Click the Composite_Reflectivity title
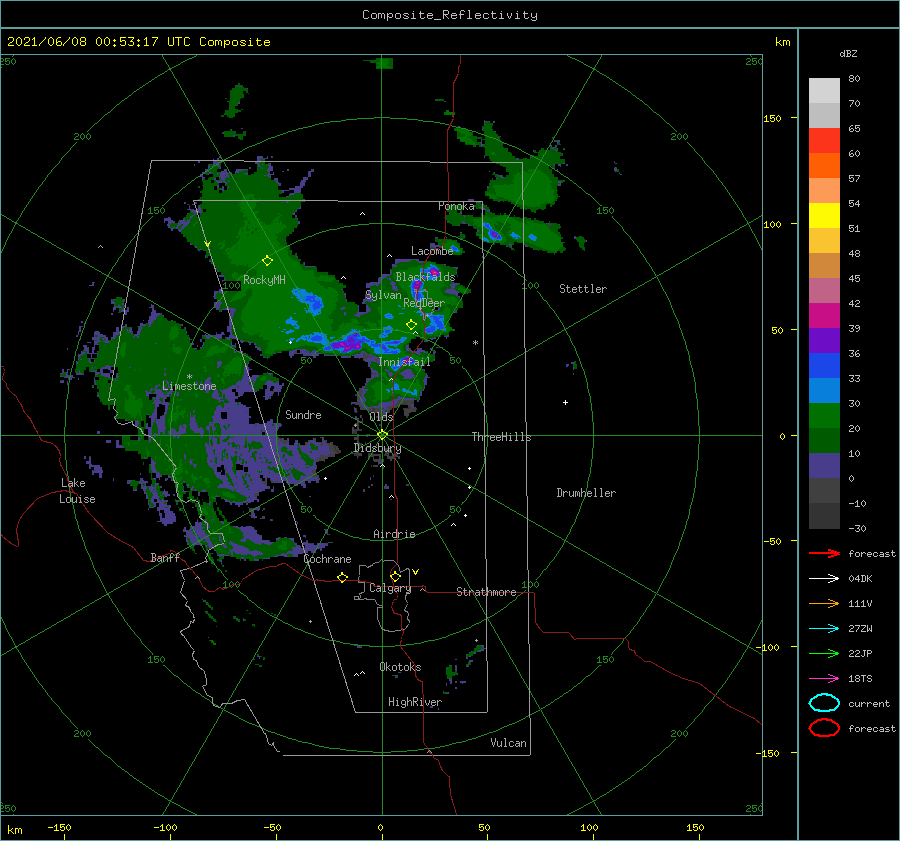The image size is (900, 841). [450, 15]
